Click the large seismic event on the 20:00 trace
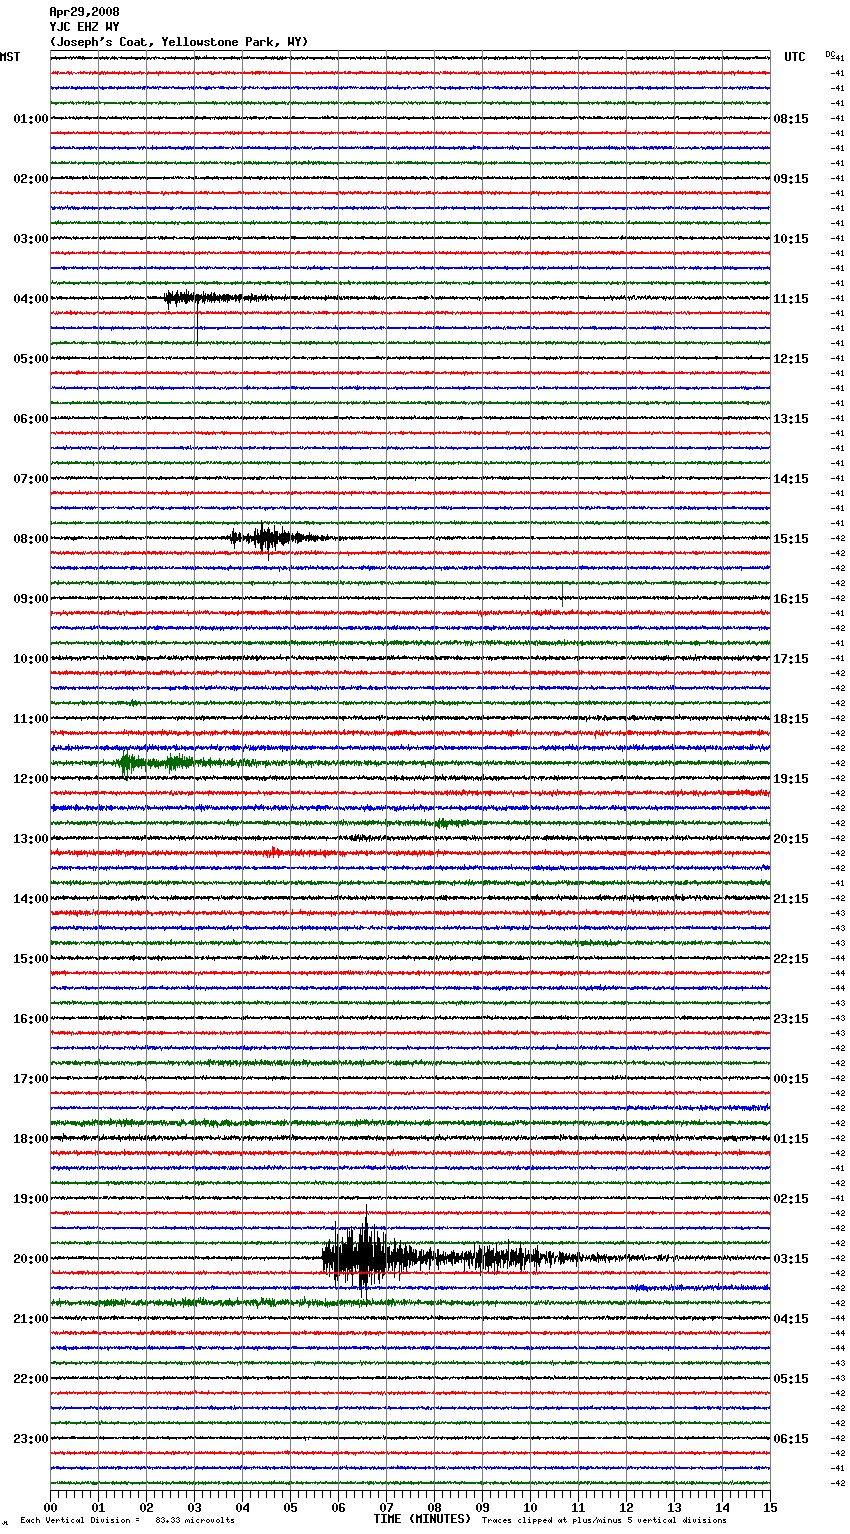Viewport: 850px width, 1534px height. pyautogui.click(x=450, y=1257)
